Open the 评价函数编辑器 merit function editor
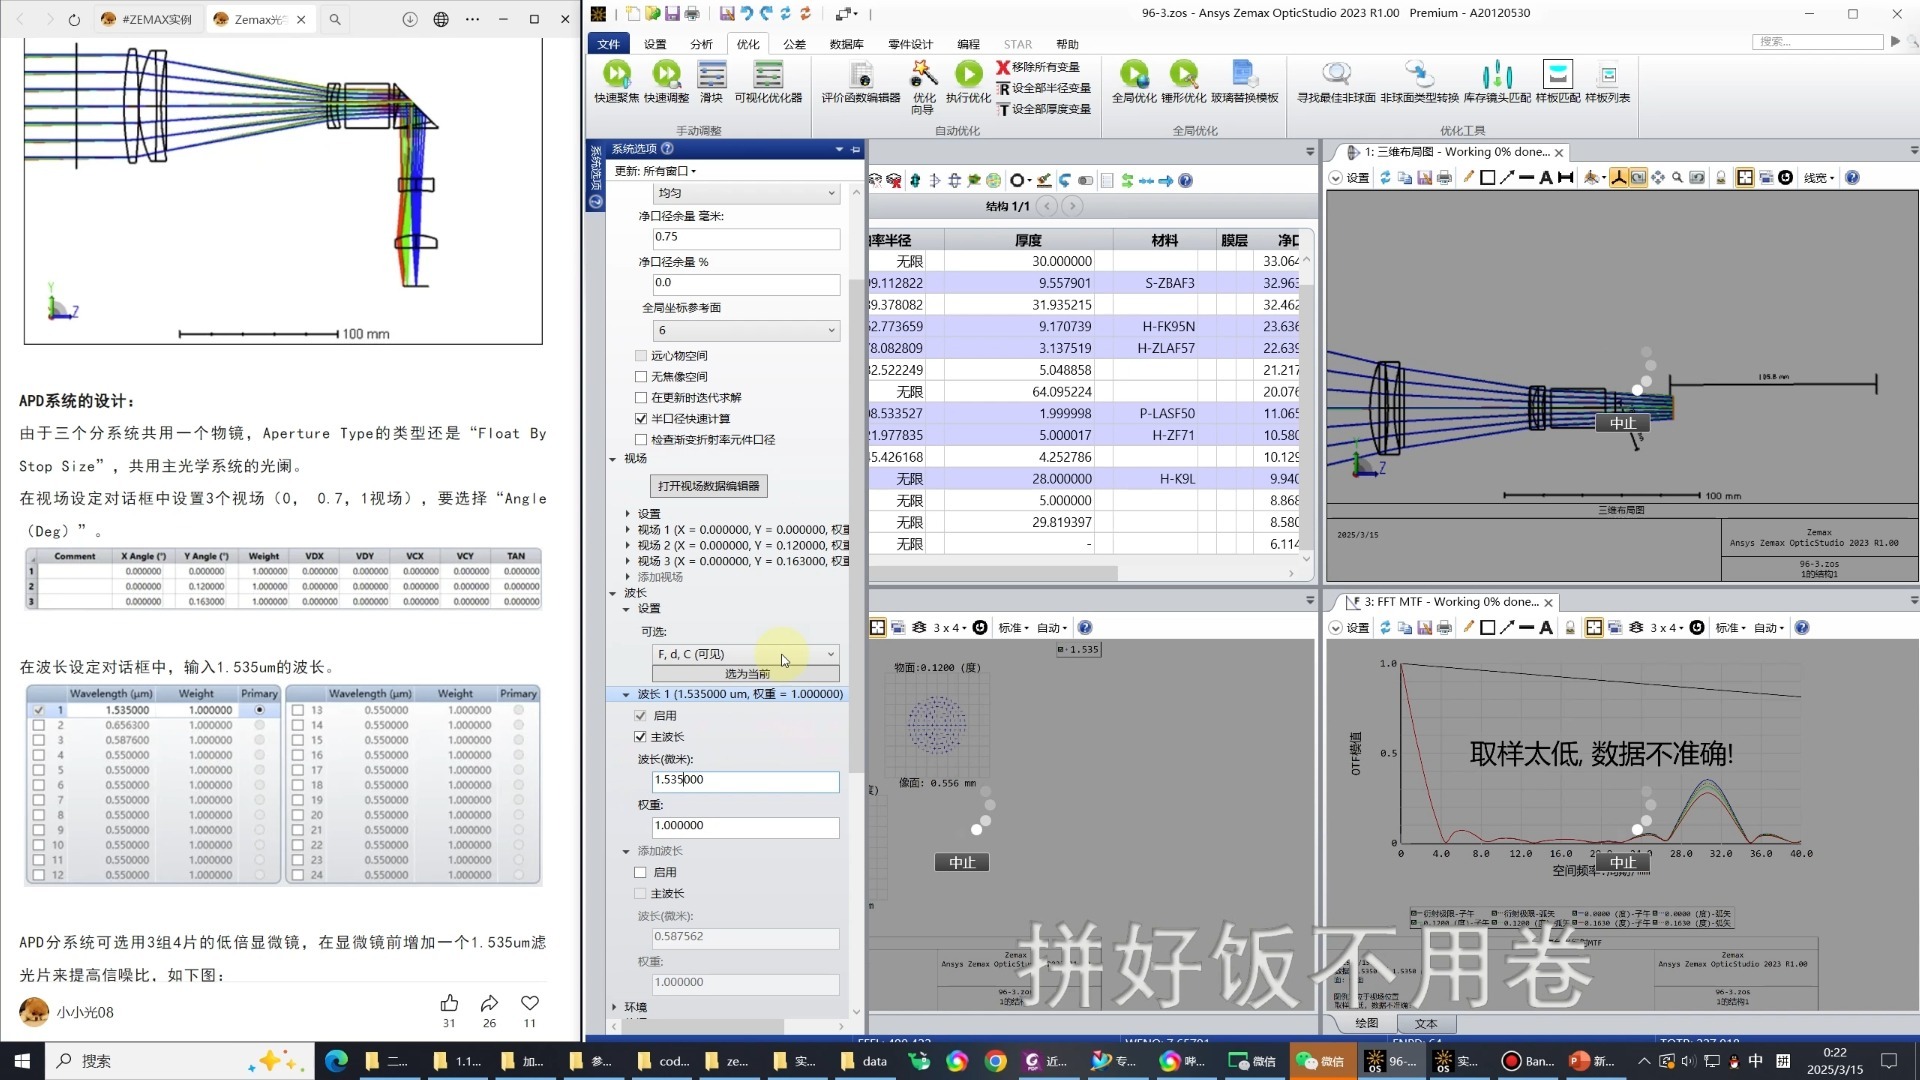1920x1080 pixels. [x=860, y=74]
